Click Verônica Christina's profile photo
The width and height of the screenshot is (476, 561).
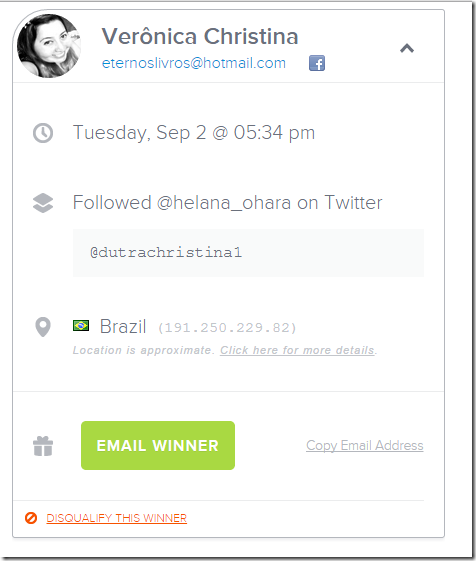click(x=49, y=46)
